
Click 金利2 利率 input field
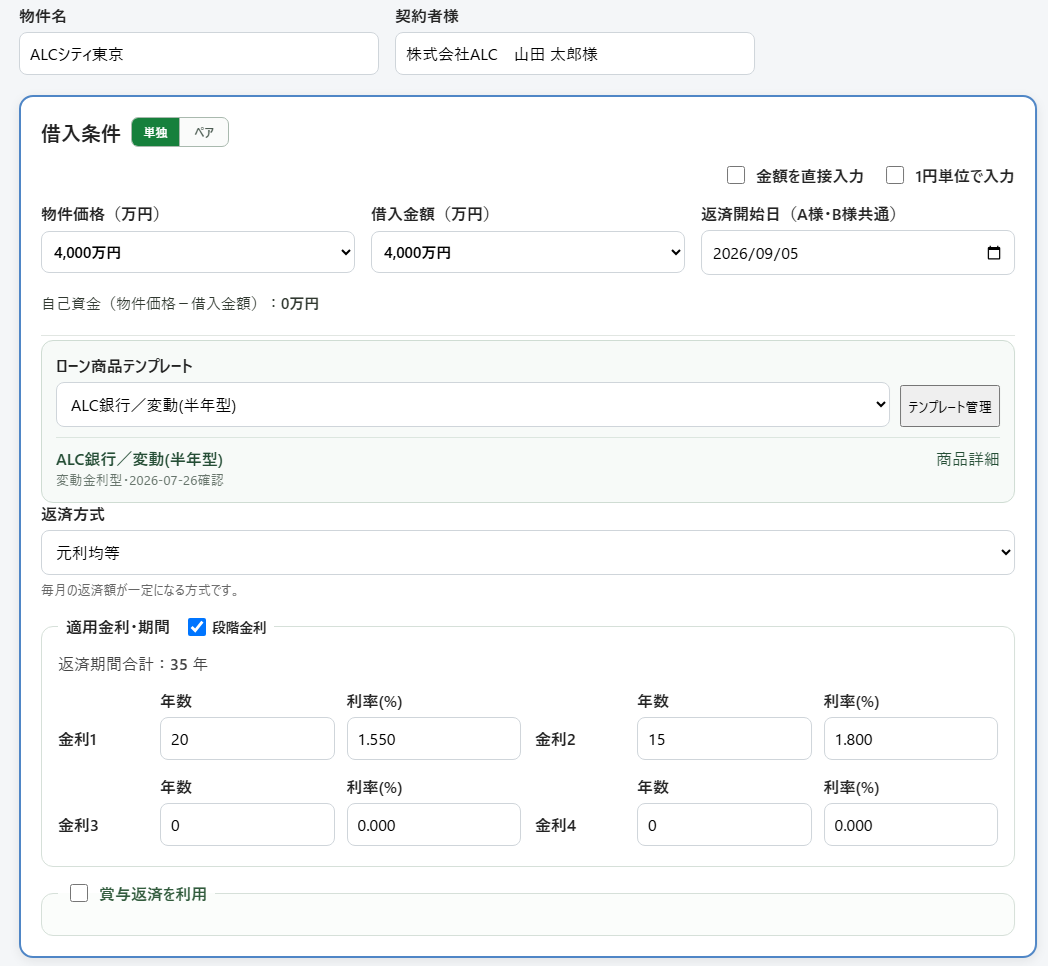(910, 739)
